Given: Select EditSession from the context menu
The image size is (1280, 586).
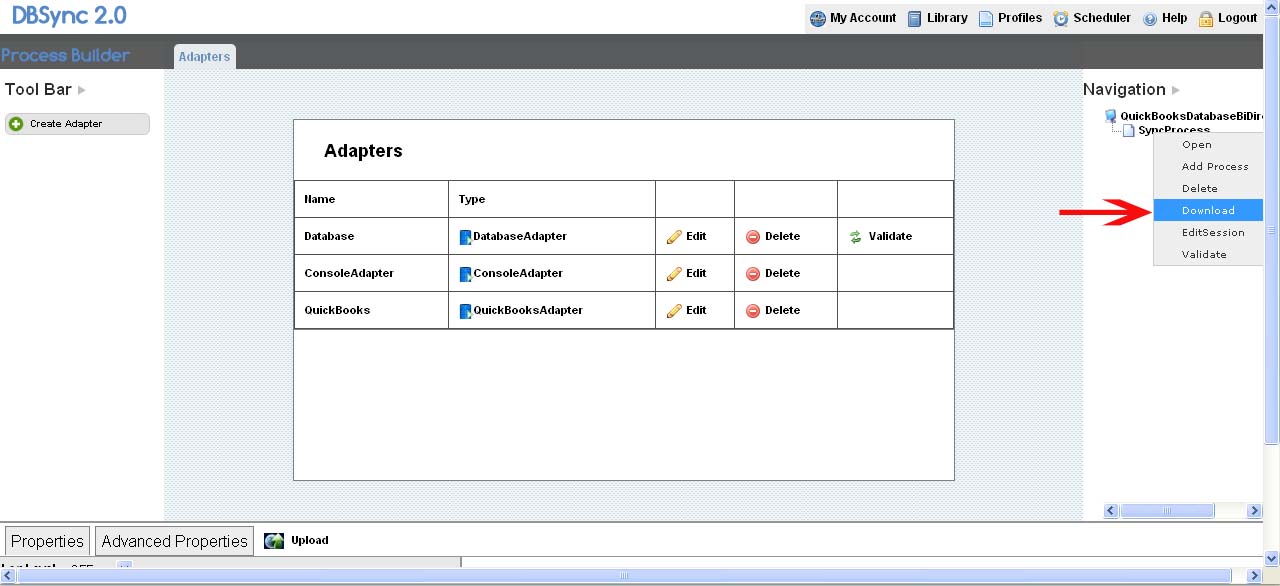Looking at the screenshot, I should tap(1213, 233).
